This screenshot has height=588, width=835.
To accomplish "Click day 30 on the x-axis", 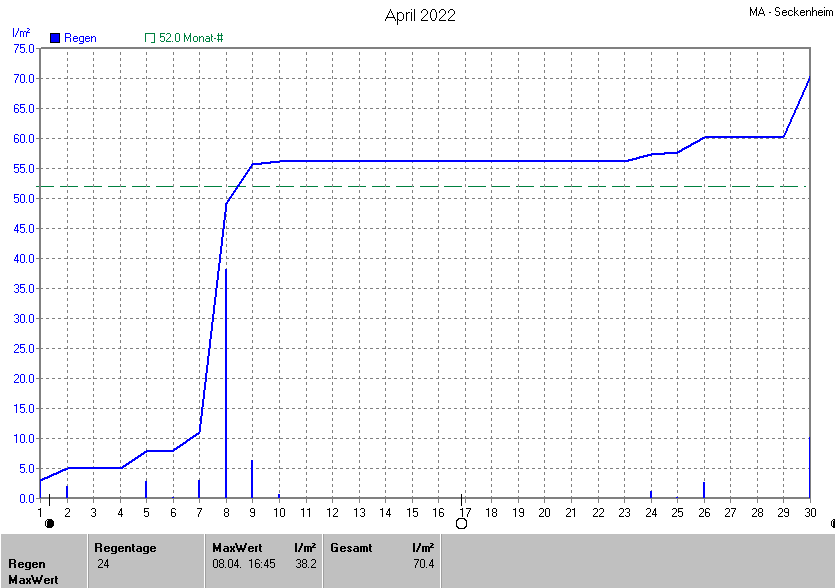I will (x=809, y=513).
